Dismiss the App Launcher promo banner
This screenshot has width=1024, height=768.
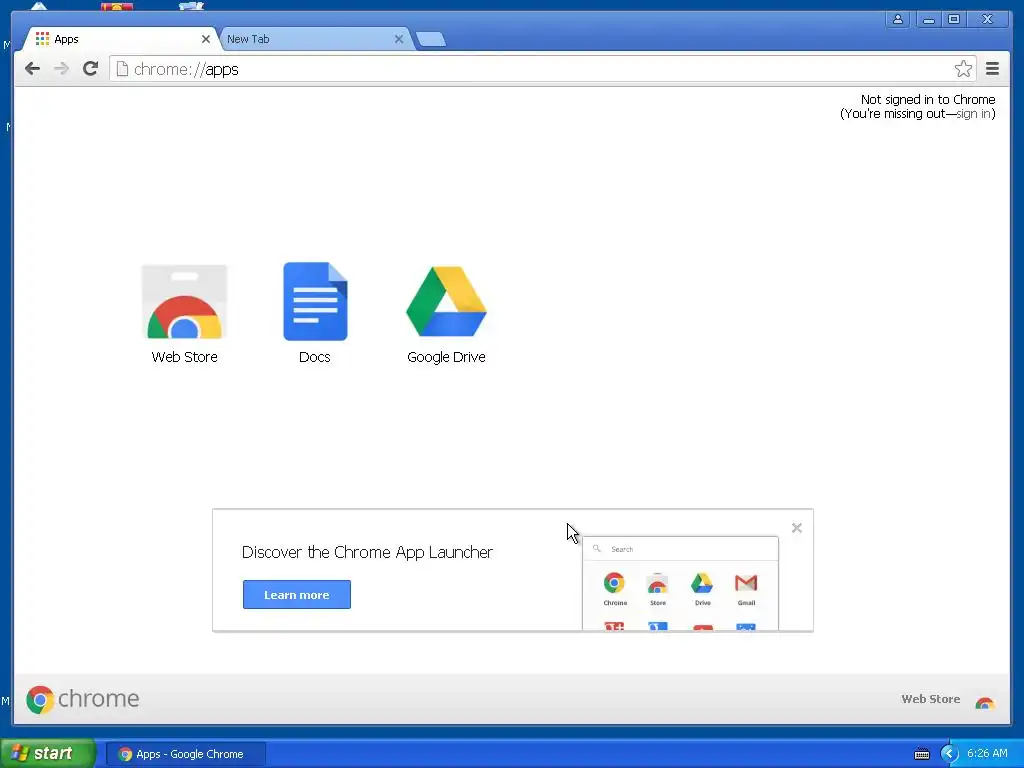pos(797,528)
